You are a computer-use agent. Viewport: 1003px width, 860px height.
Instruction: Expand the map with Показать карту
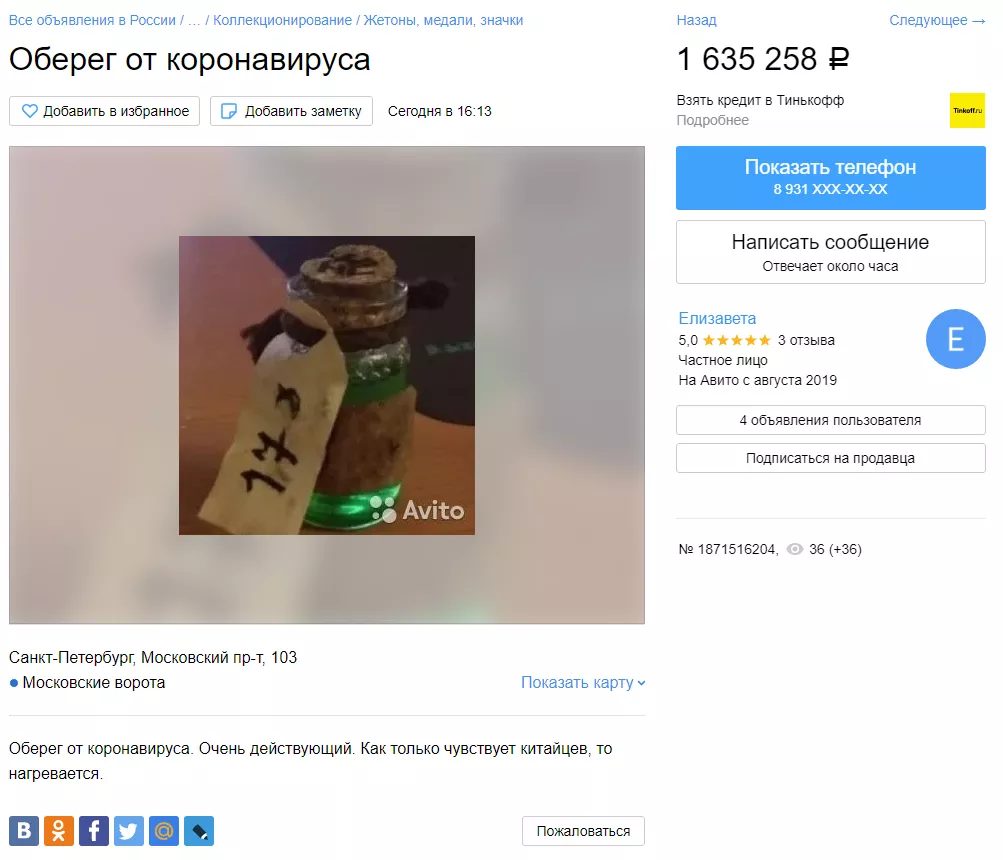coord(583,683)
